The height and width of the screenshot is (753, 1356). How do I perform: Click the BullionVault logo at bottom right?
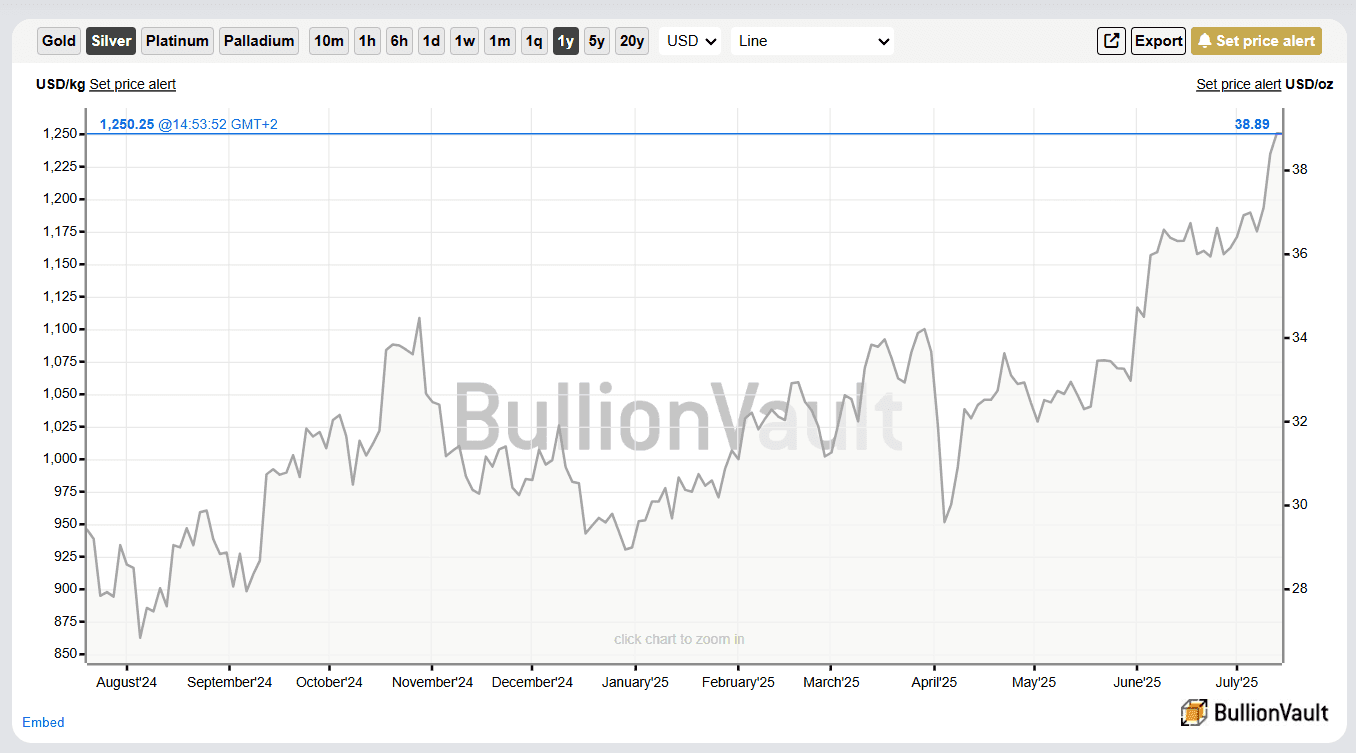(x=1255, y=712)
